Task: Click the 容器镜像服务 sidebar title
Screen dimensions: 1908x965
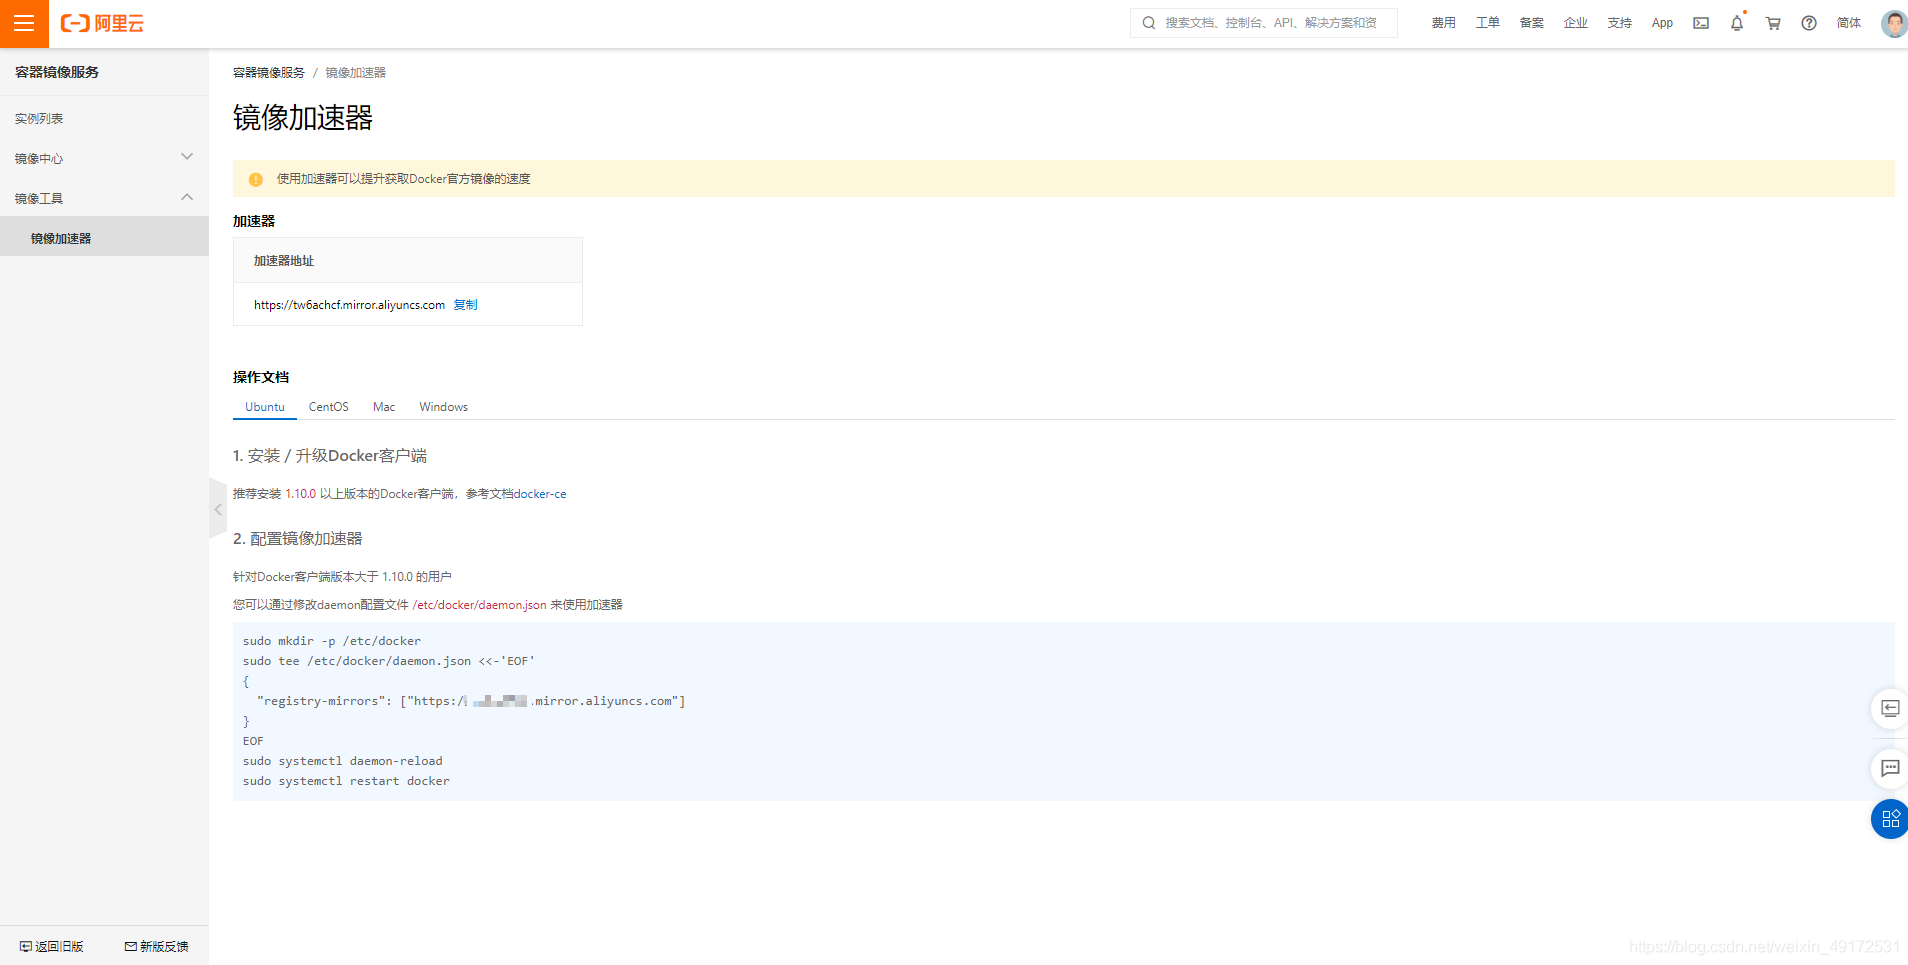Action: [x=57, y=72]
